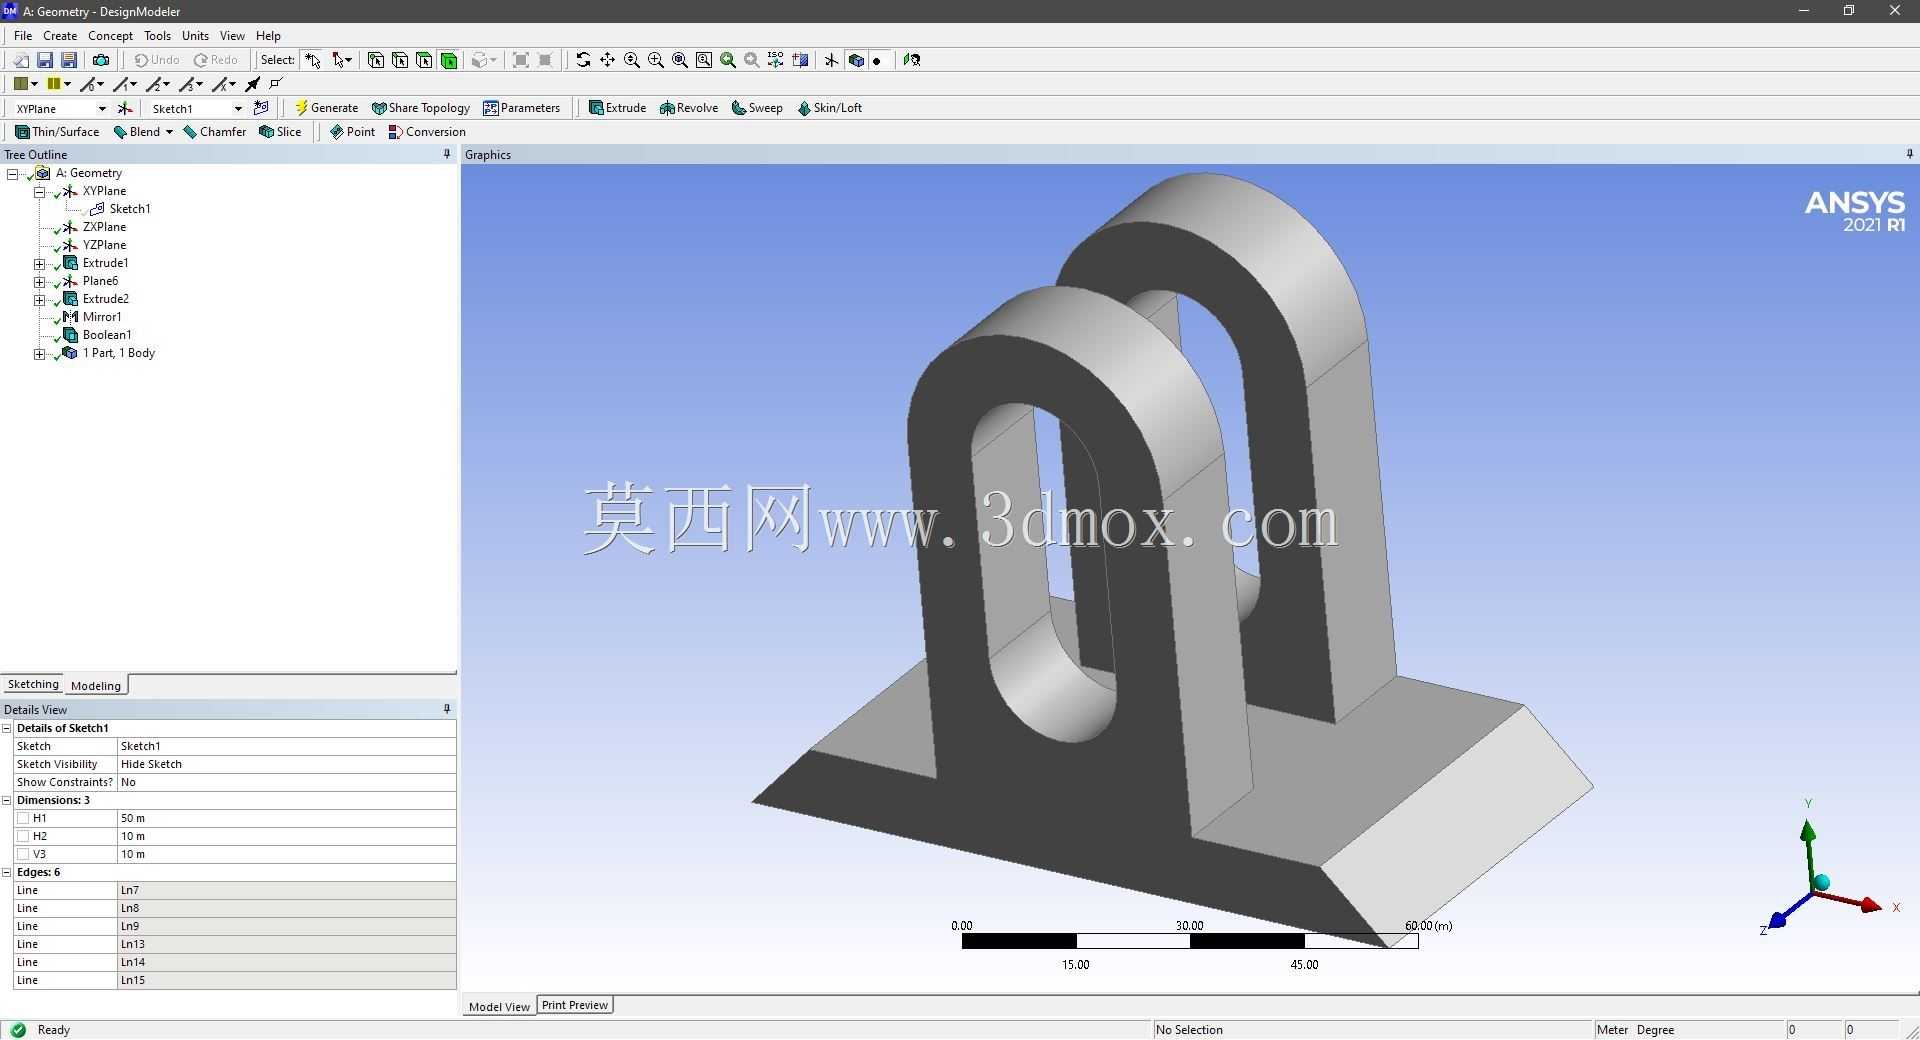1920x1040 pixels.
Task: Toggle the Graphics panel pin
Action: (1909, 154)
